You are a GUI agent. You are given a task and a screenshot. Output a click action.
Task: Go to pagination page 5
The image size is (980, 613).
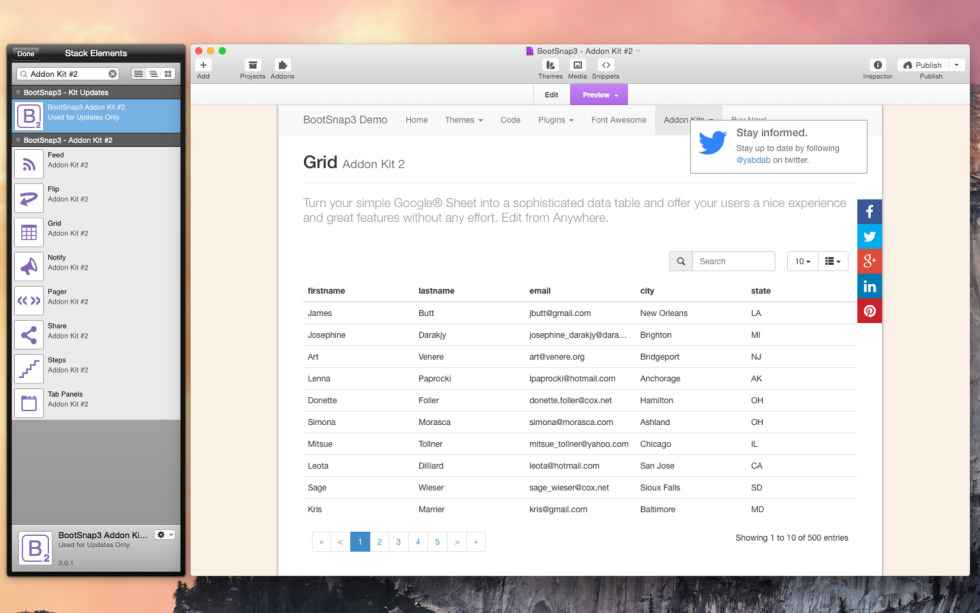437,542
